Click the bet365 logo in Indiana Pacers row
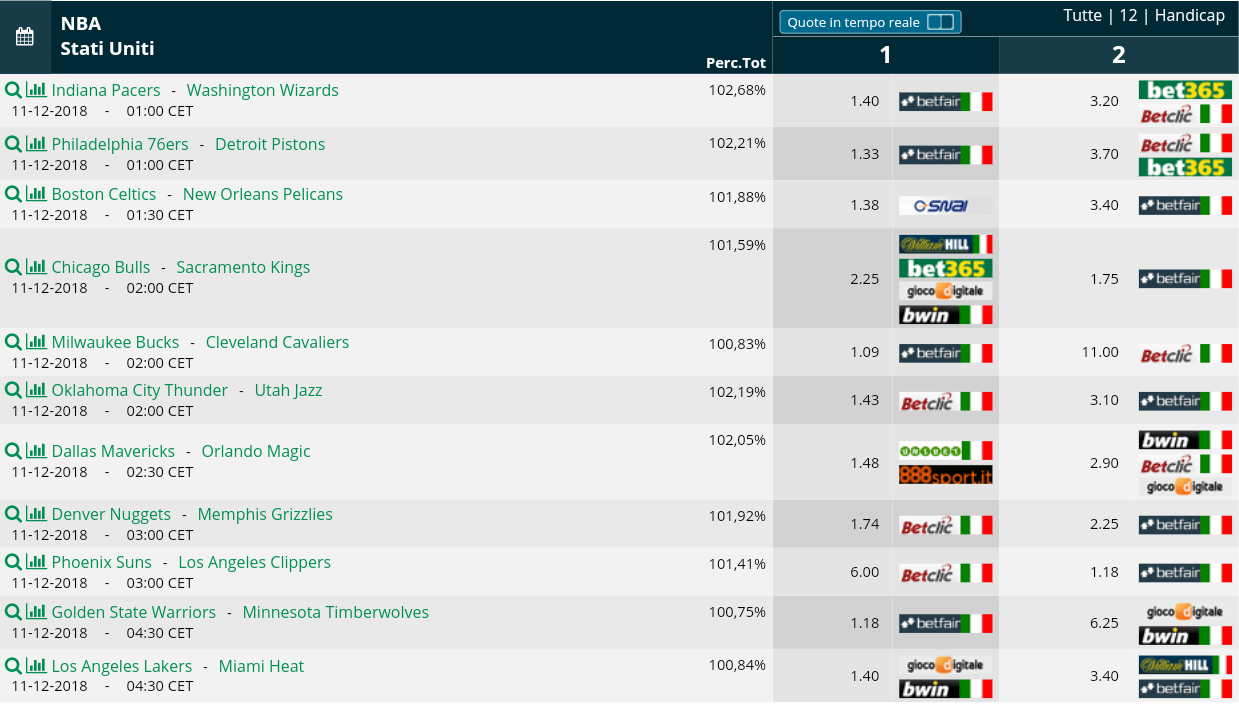1239x707 pixels. [1185, 90]
